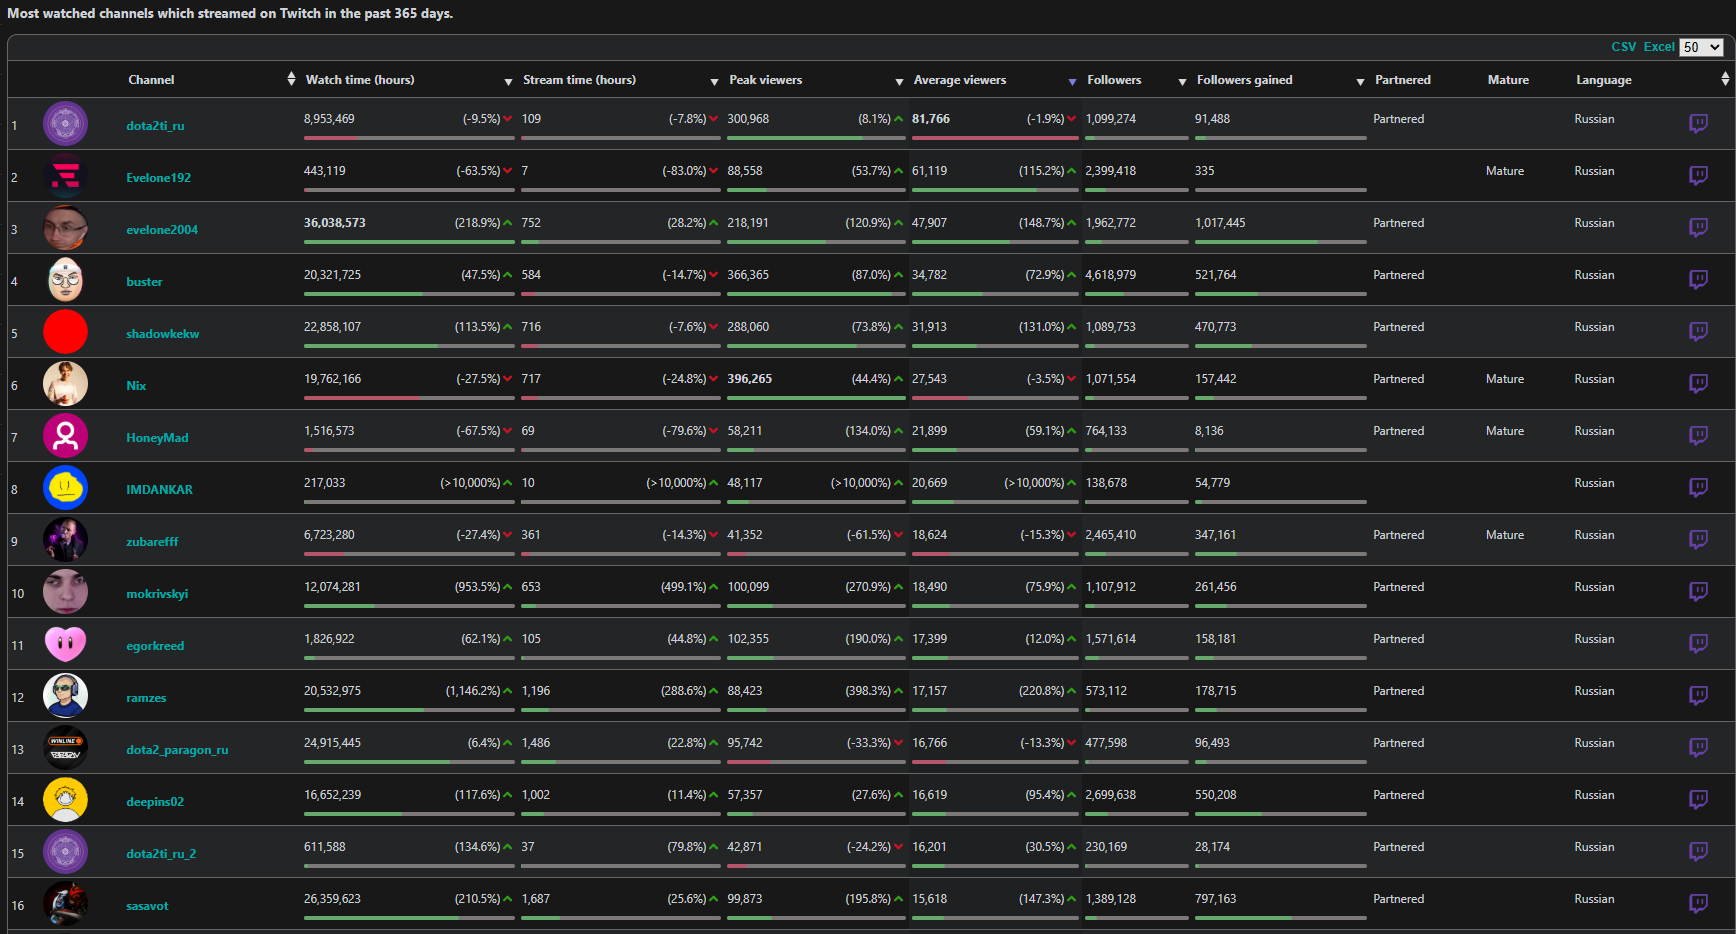Click Evelone192's channel avatar
The image size is (1736, 934).
[65, 176]
